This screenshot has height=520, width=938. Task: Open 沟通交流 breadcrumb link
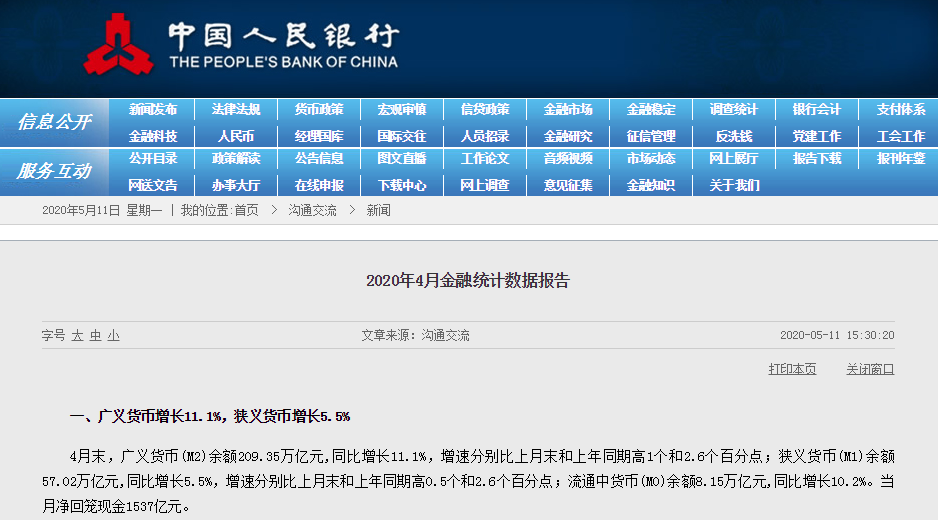(x=312, y=211)
